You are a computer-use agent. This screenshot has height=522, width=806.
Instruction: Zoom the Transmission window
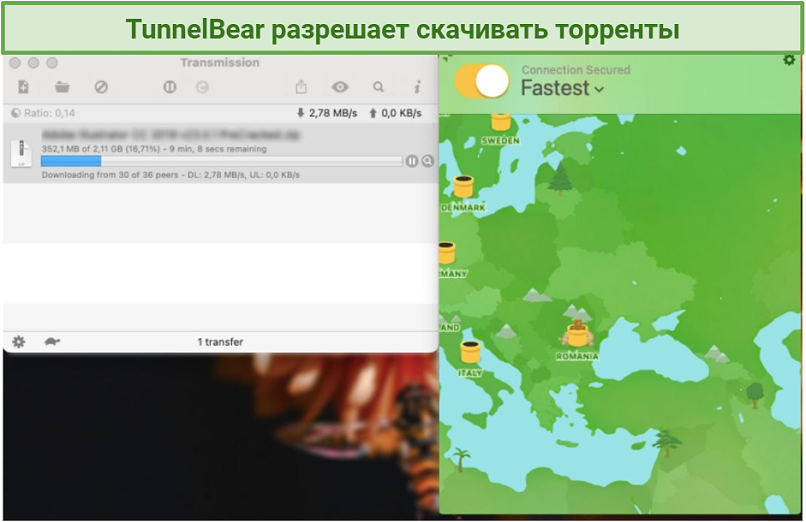pyautogui.click(x=52, y=63)
